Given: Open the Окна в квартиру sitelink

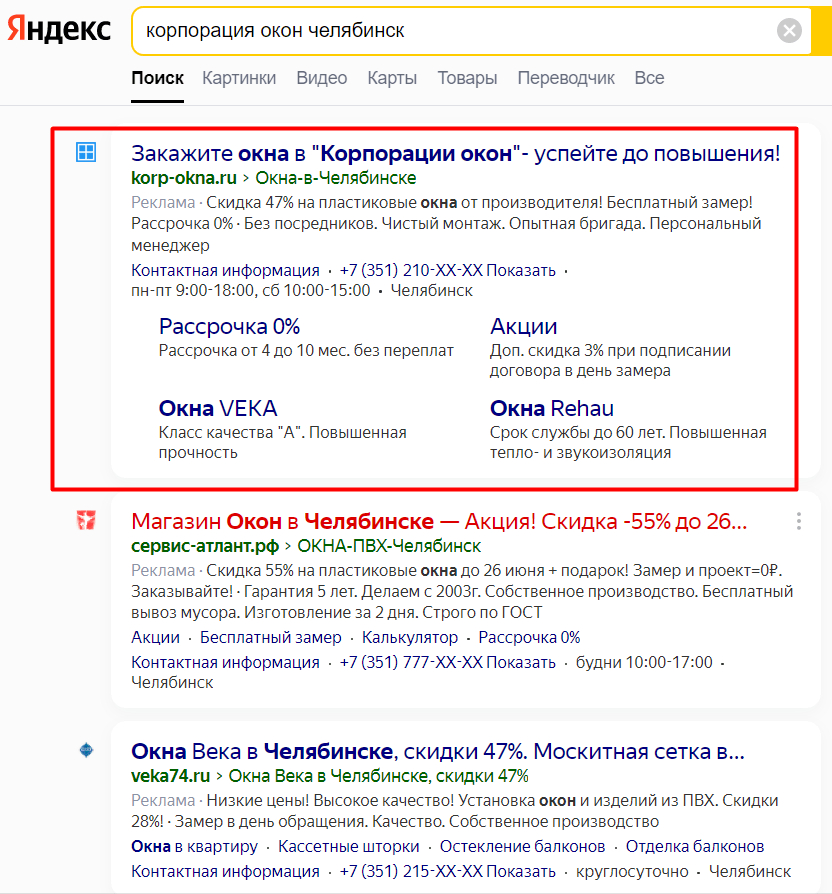Looking at the screenshot, I should pyautogui.click(x=194, y=847).
